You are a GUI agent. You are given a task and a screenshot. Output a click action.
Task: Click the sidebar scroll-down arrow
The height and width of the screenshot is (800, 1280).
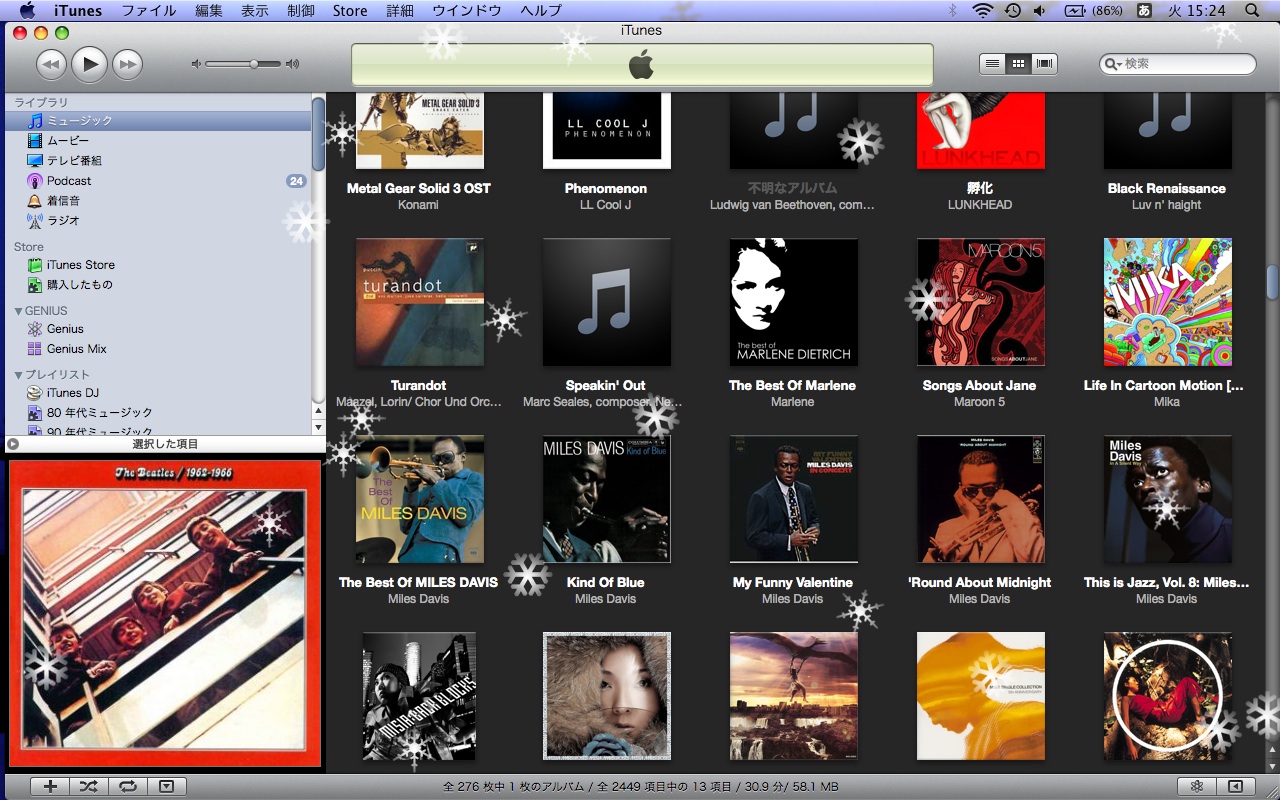[x=319, y=426]
